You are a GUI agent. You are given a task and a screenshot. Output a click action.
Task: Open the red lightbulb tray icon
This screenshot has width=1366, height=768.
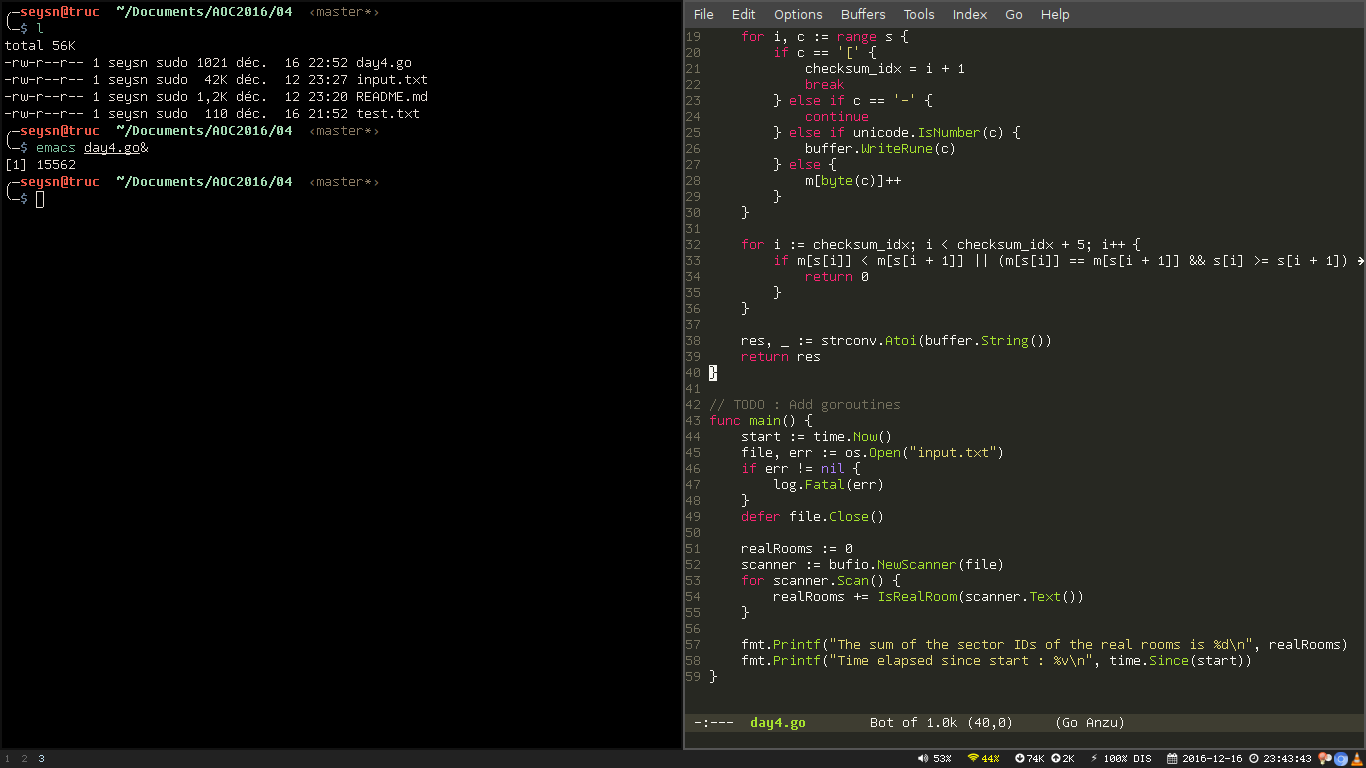[1325, 759]
